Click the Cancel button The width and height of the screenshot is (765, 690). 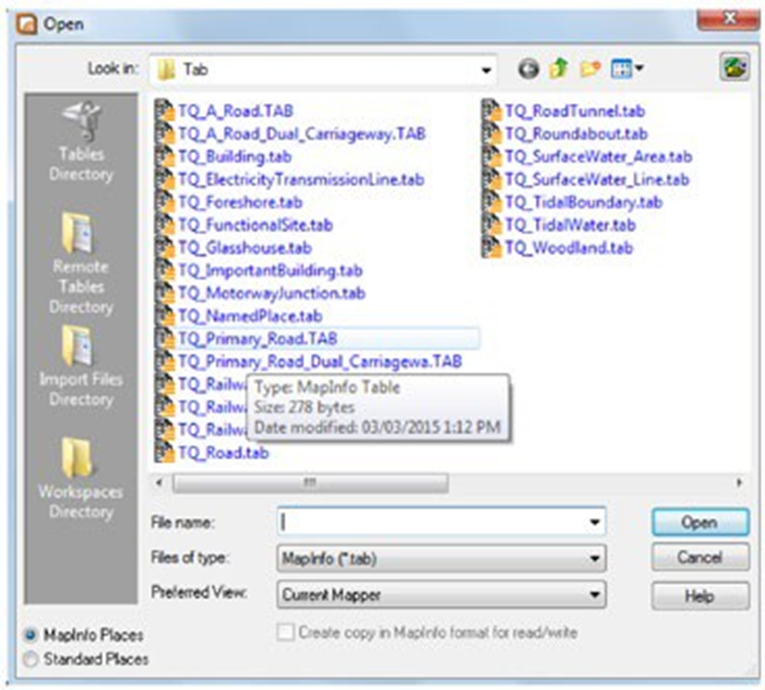(700, 557)
